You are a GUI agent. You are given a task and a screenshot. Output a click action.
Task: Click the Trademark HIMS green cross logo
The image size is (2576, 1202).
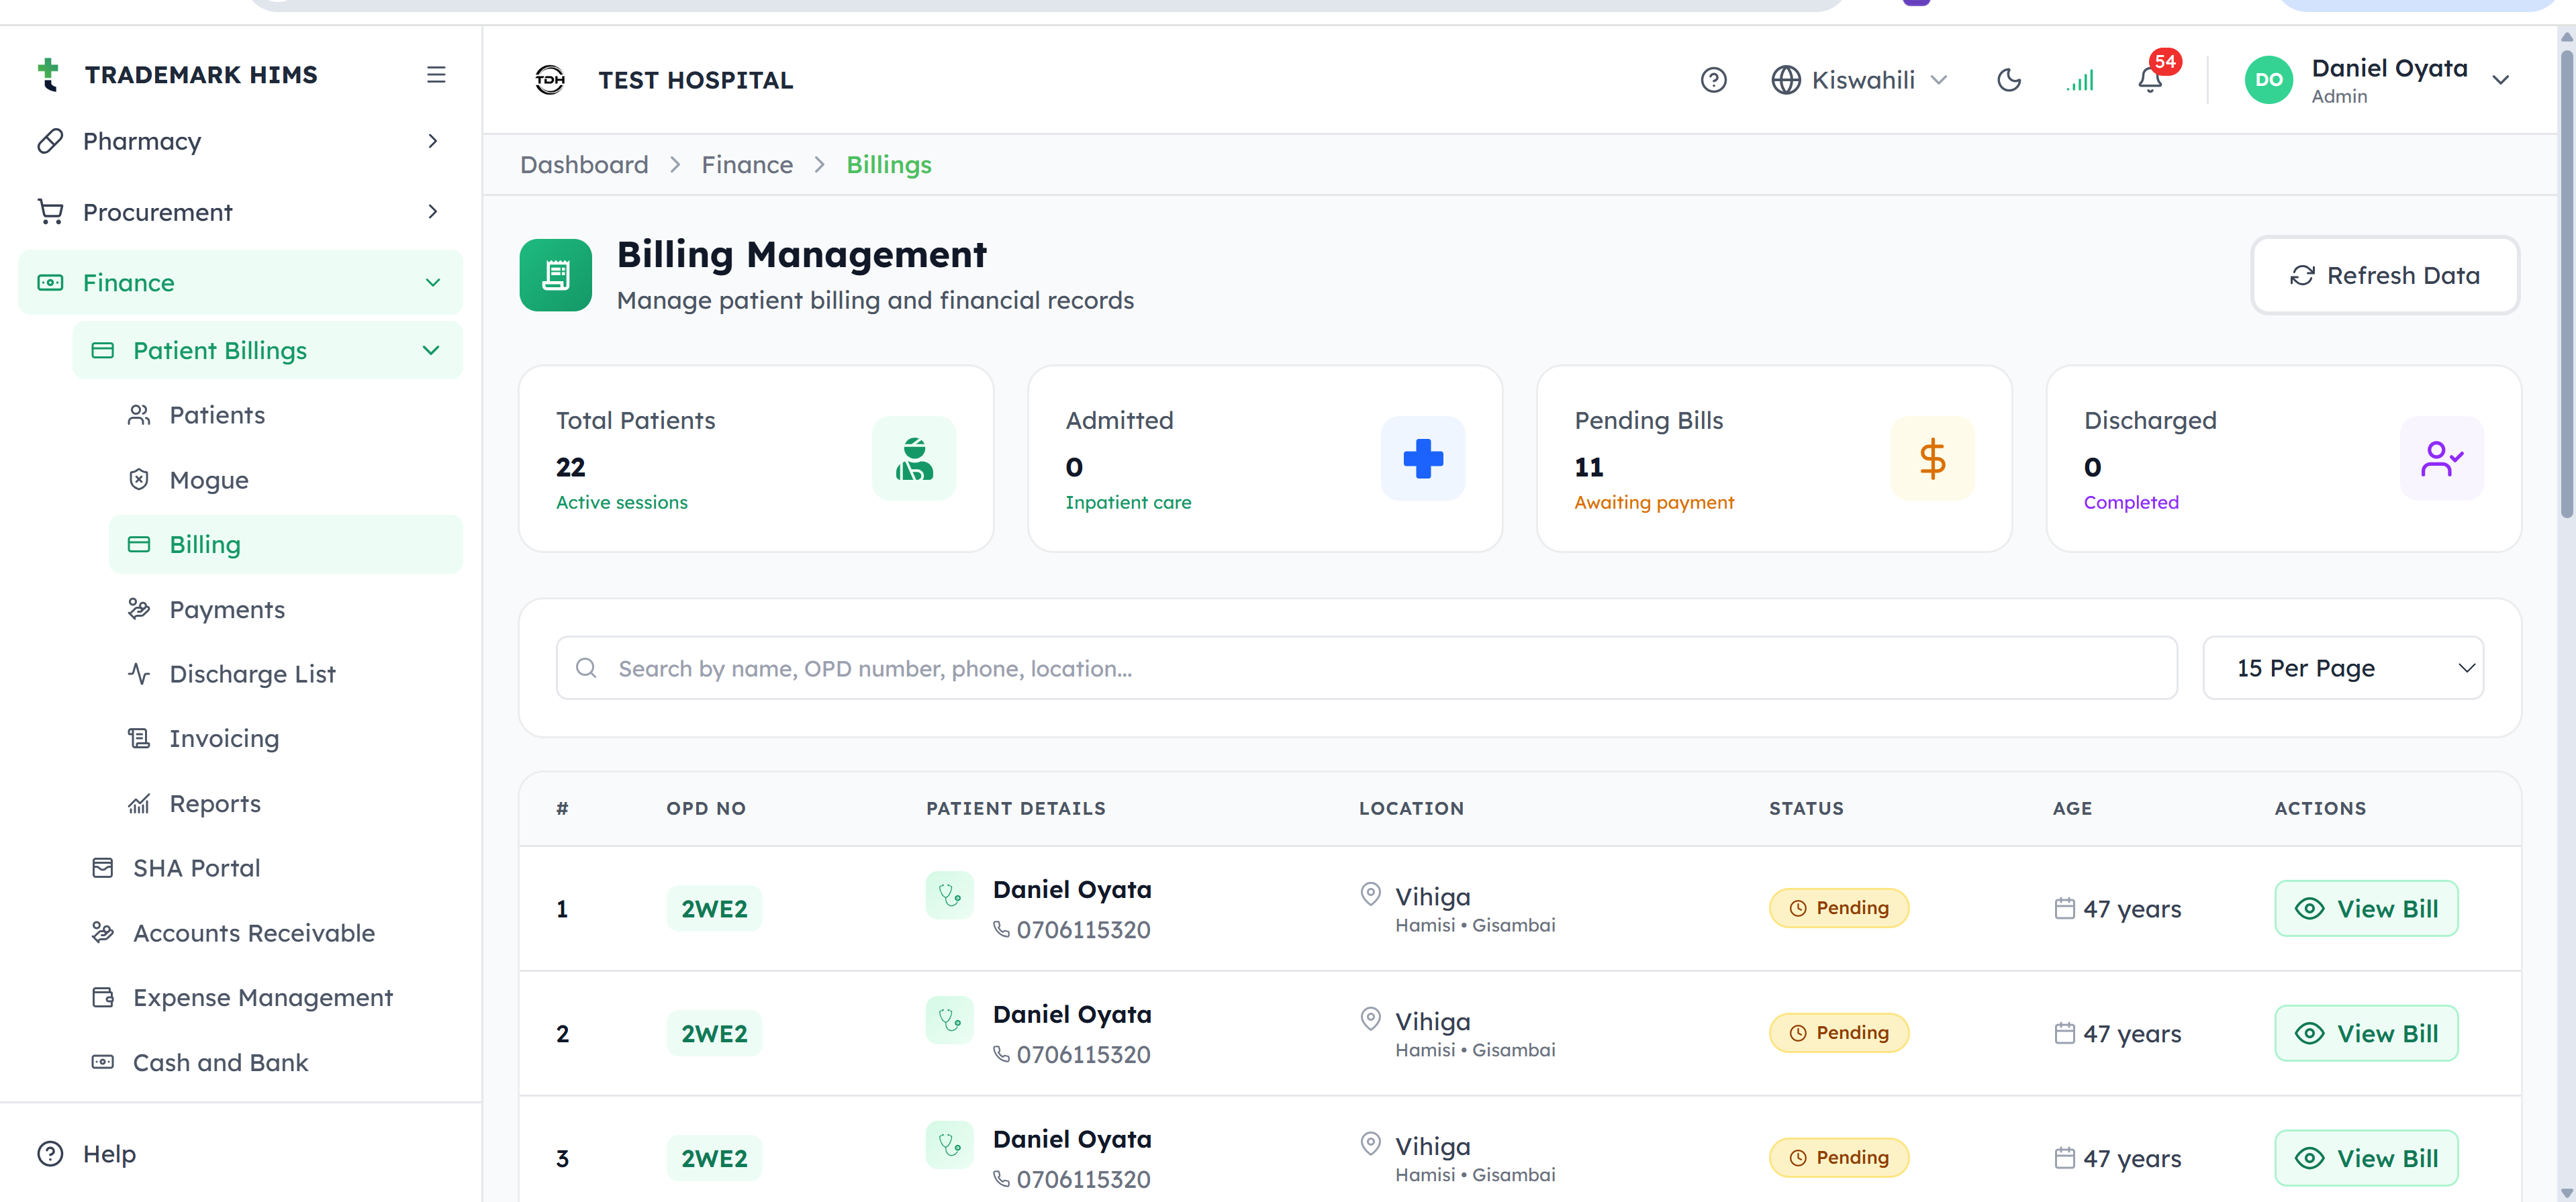48,74
